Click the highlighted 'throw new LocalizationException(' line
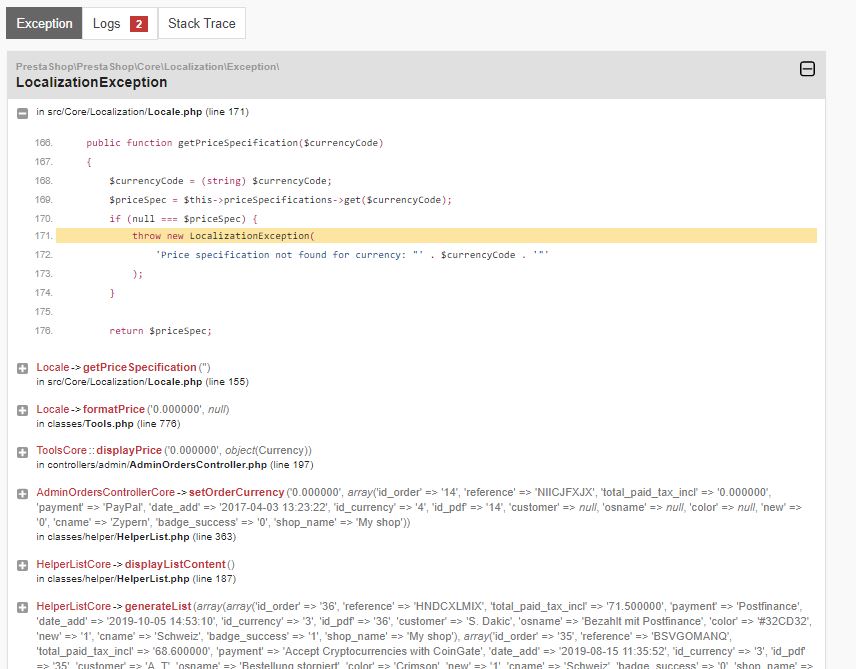This screenshot has width=856, height=669. 436,236
